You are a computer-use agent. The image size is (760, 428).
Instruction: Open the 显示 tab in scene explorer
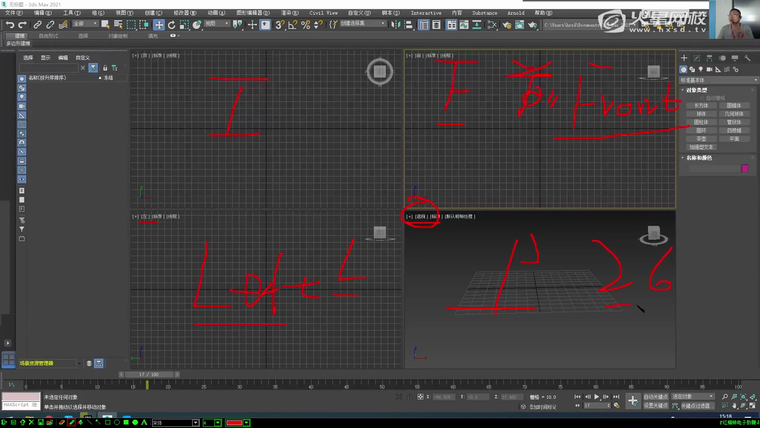[x=45, y=58]
